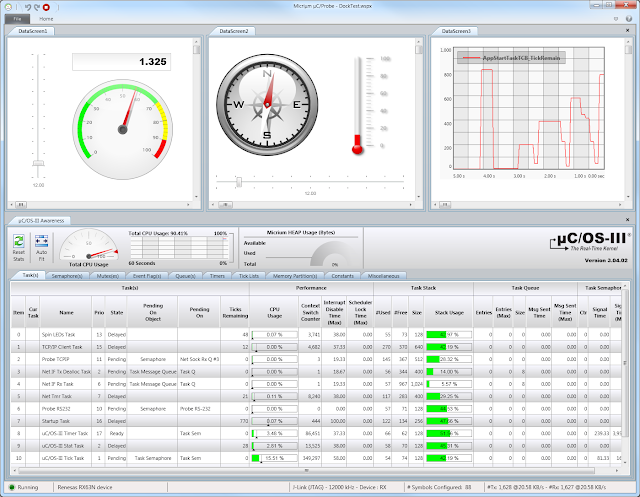Screen dimensions: 640x497
Task: Click DataScreen1 scroll-down arrow
Action: pos(196,197)
